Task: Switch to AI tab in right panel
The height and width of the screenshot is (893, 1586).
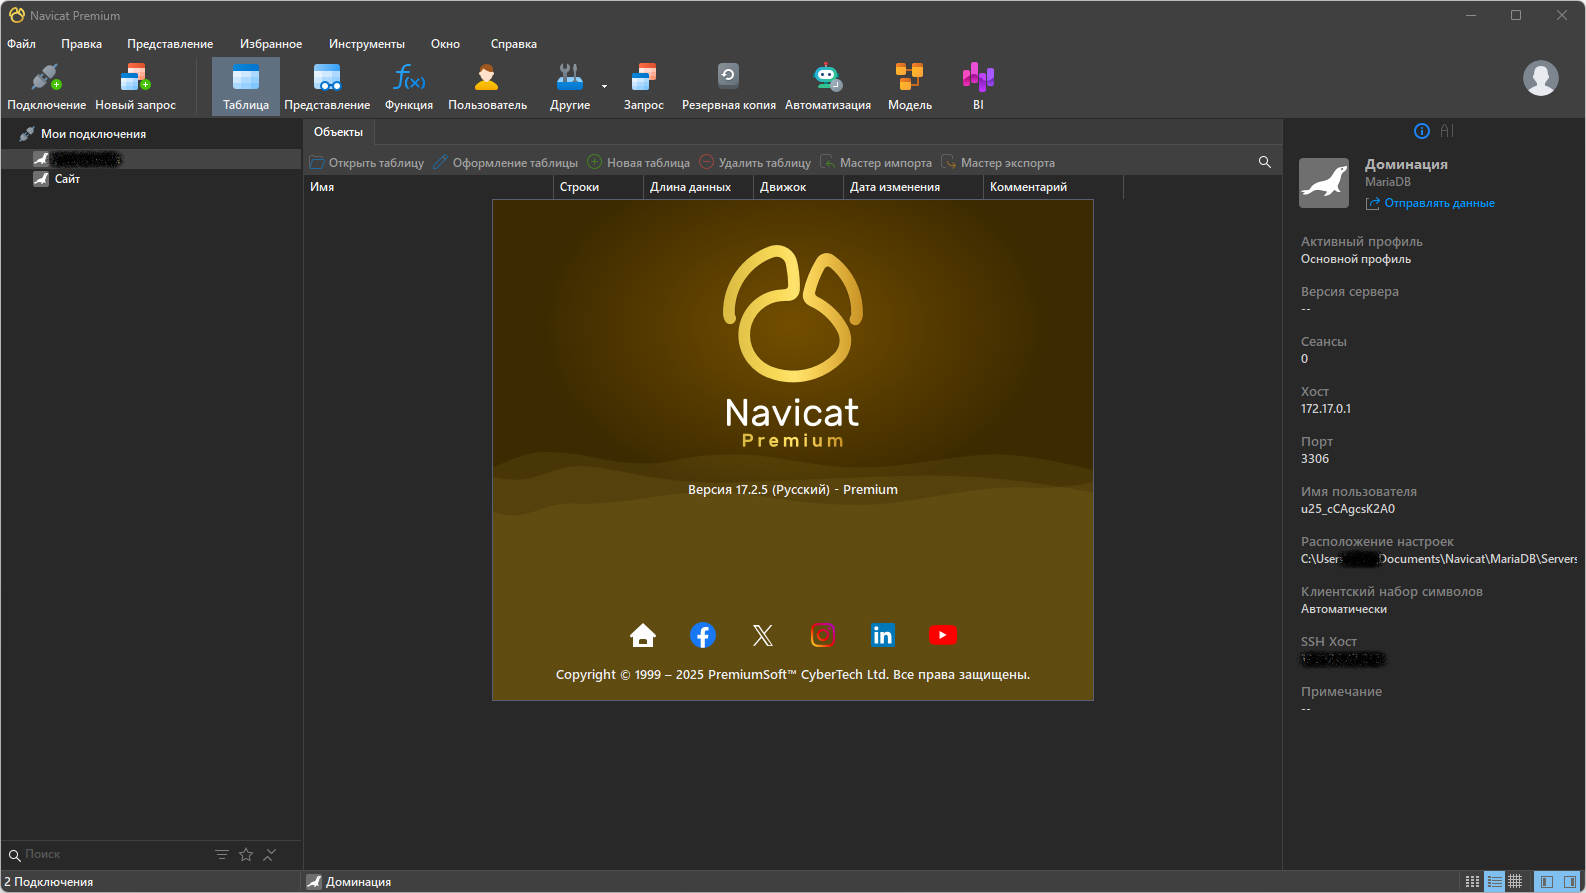Action: coord(1447,131)
